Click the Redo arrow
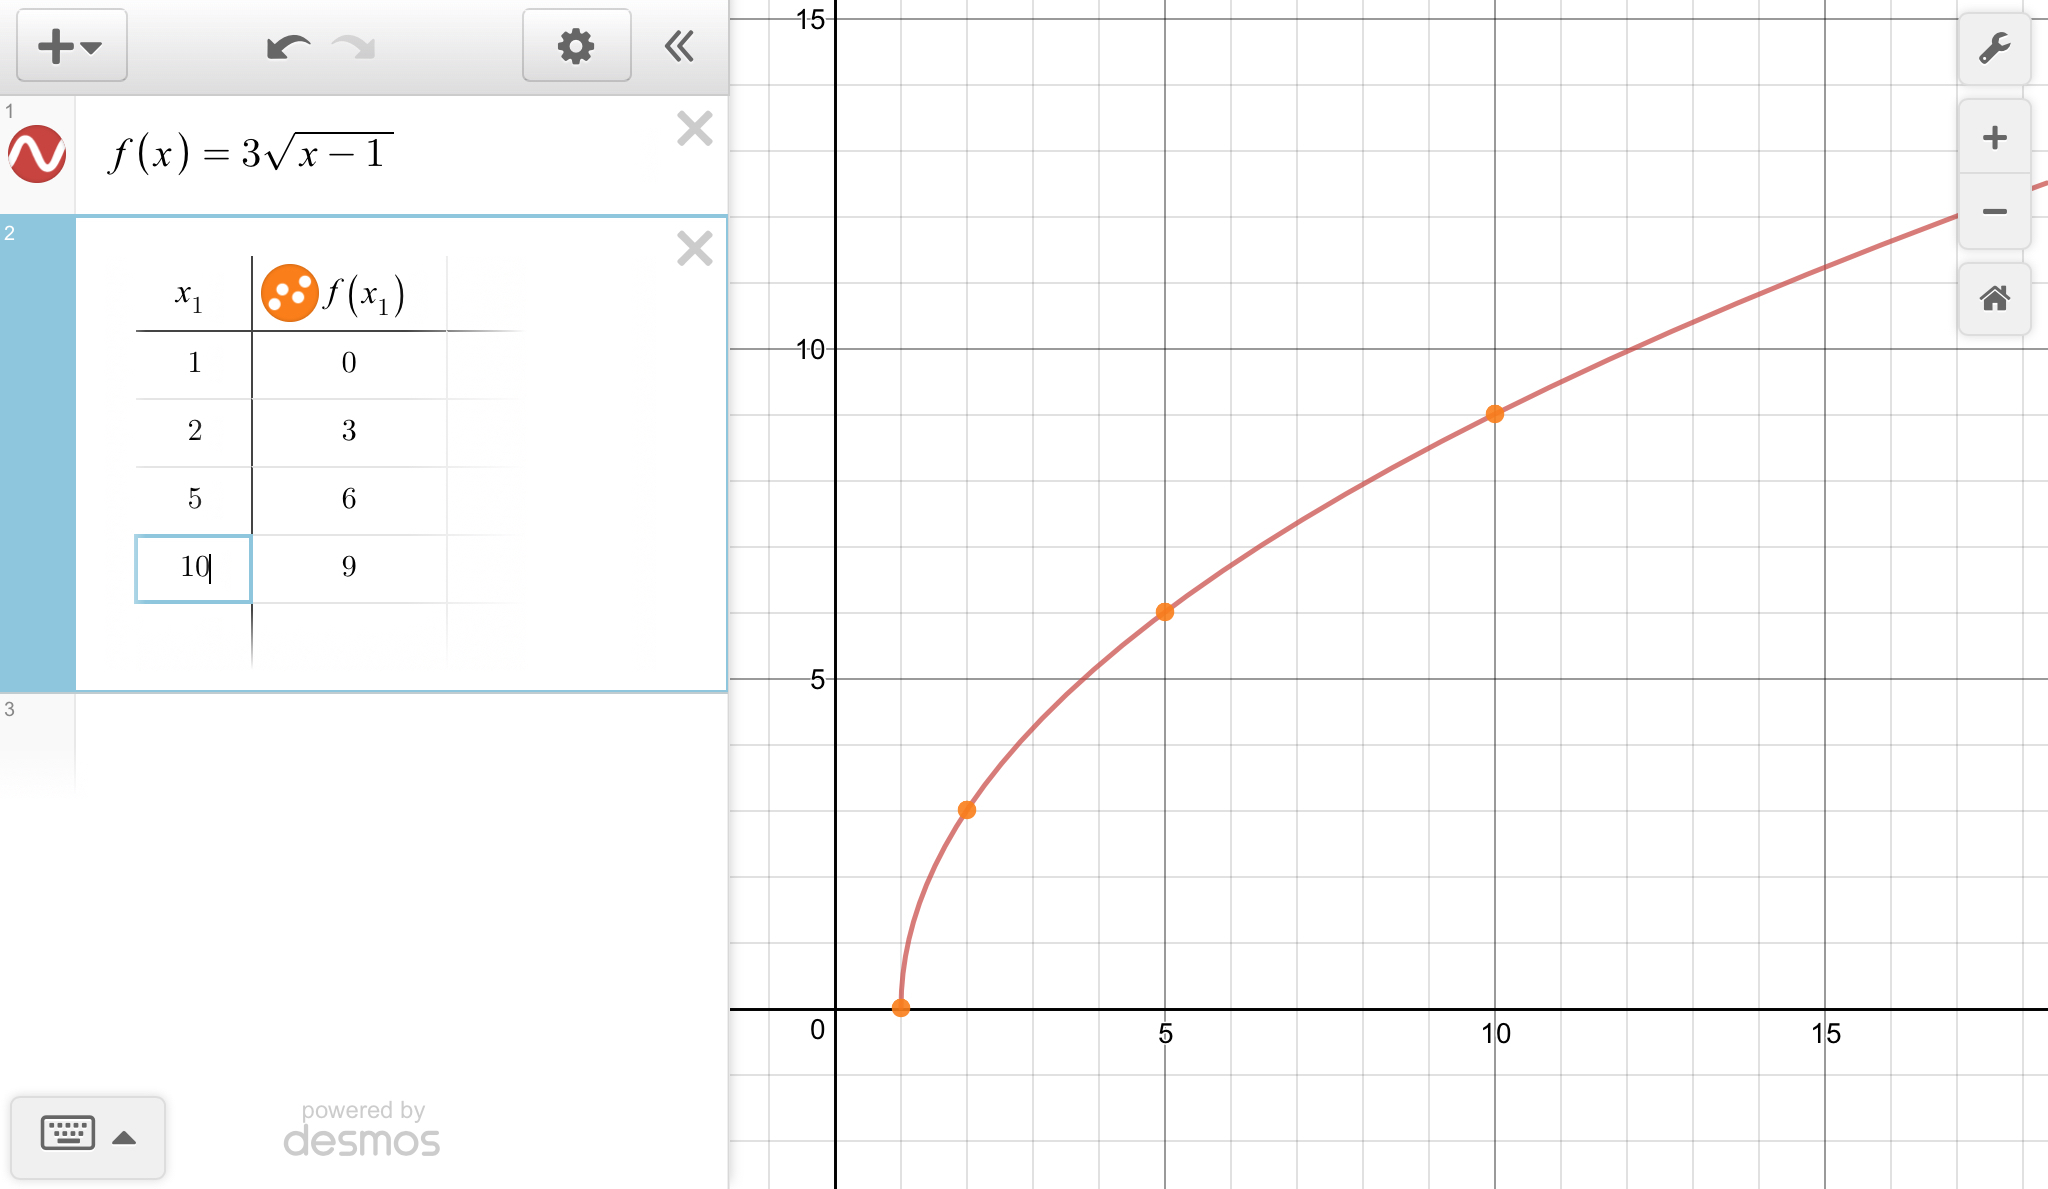 pyautogui.click(x=354, y=47)
